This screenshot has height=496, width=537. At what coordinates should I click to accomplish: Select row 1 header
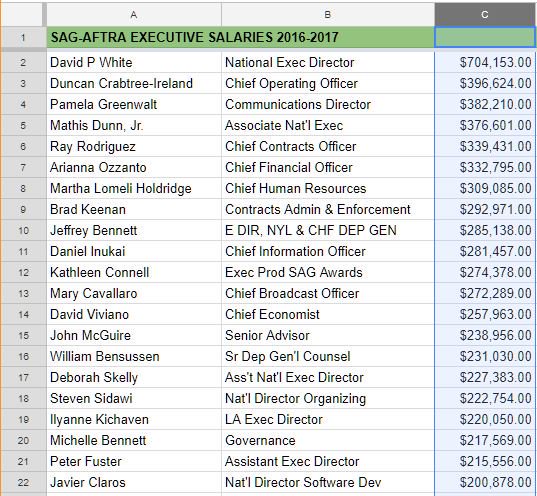click(x=23, y=37)
